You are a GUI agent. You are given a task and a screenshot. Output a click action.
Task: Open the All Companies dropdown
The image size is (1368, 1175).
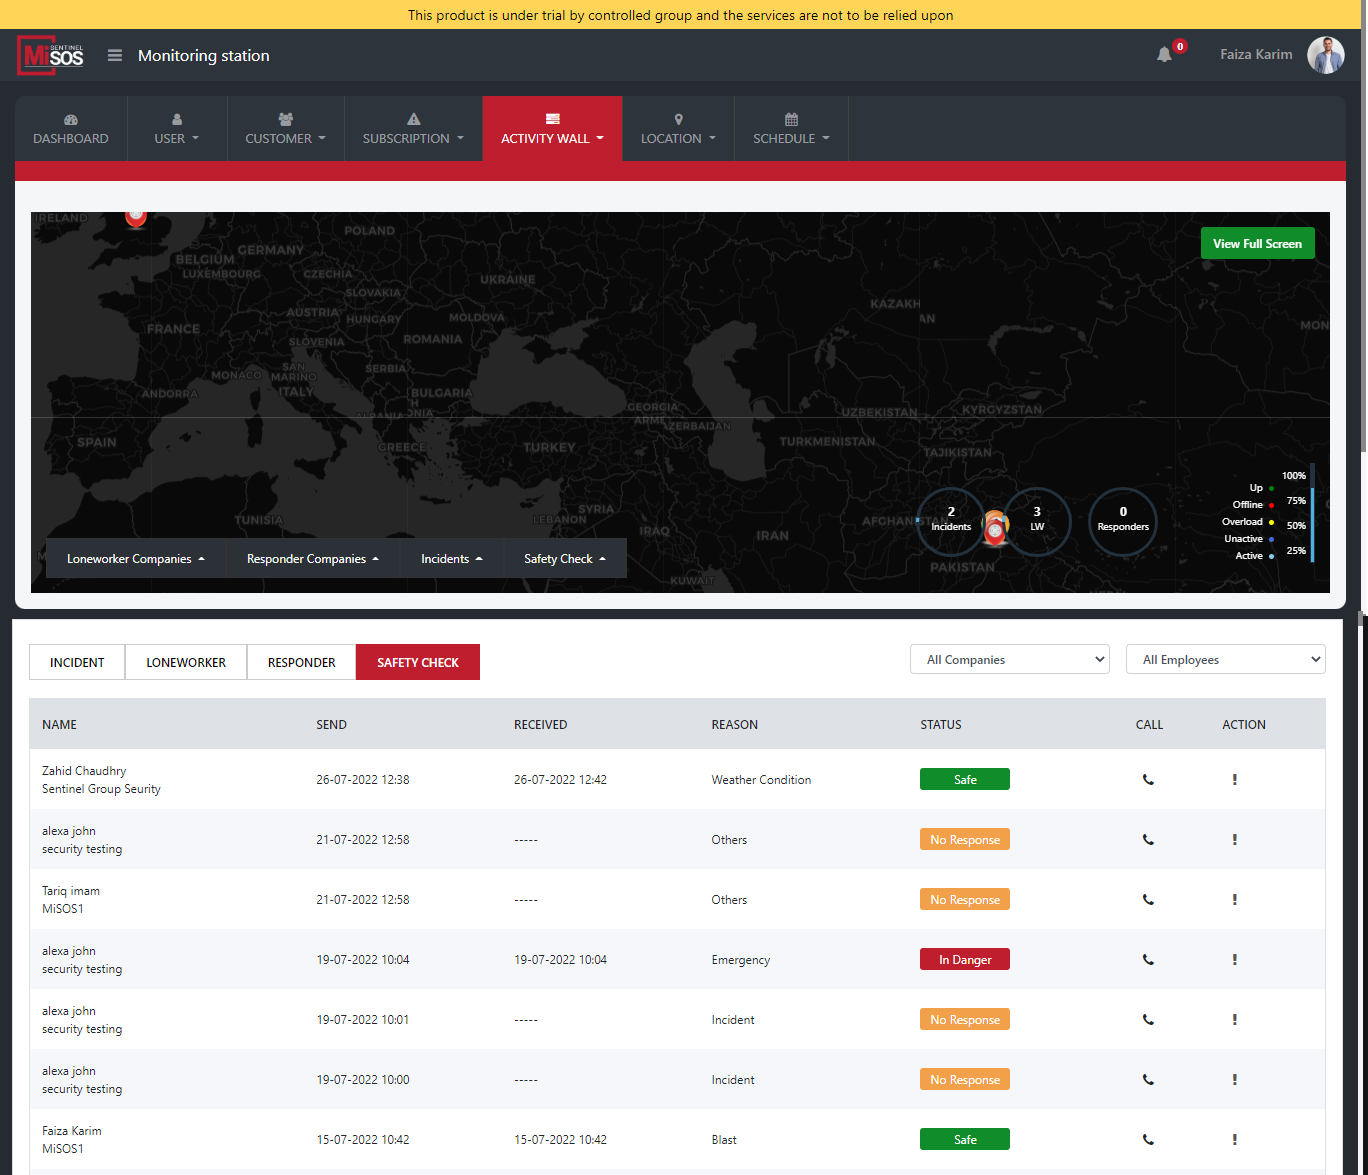click(x=1009, y=660)
